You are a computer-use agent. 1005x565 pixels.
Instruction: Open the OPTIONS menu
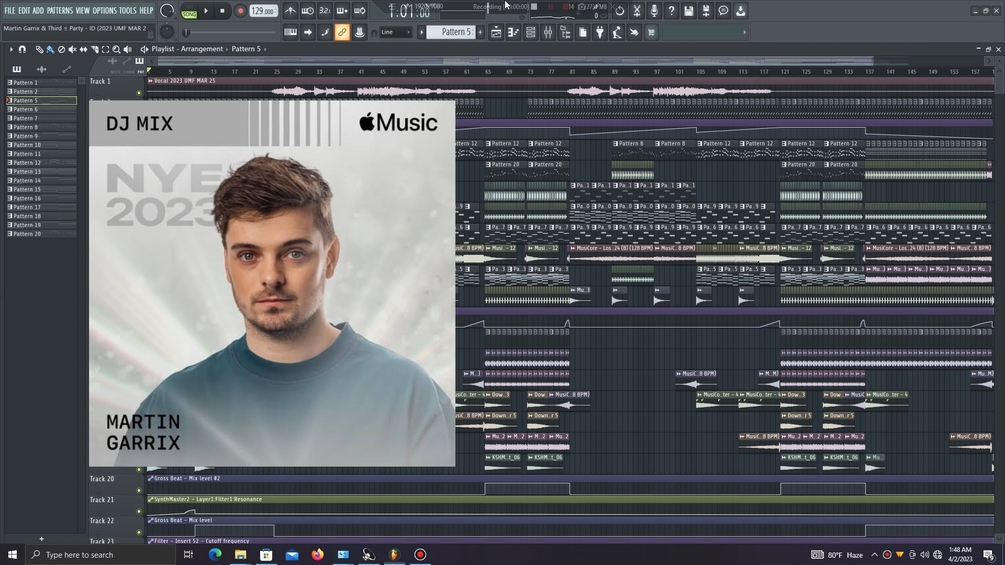point(104,11)
